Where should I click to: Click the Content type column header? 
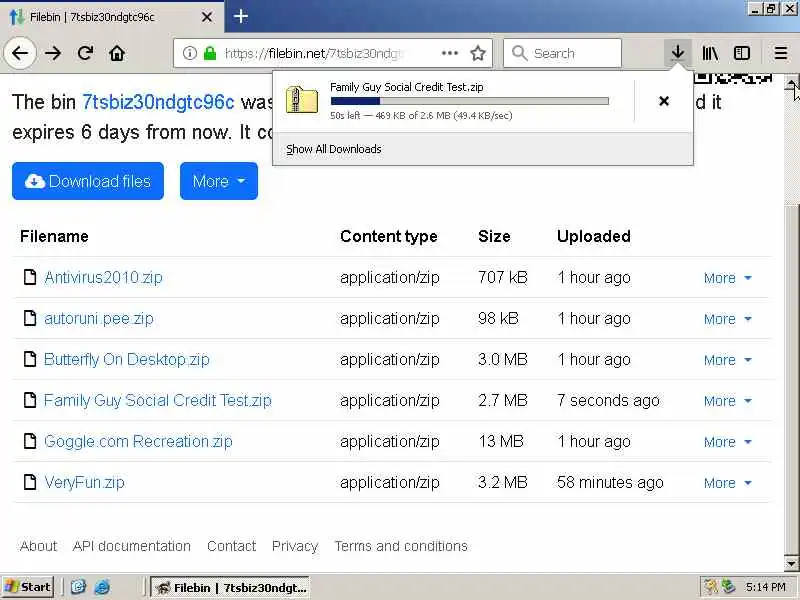(x=389, y=236)
